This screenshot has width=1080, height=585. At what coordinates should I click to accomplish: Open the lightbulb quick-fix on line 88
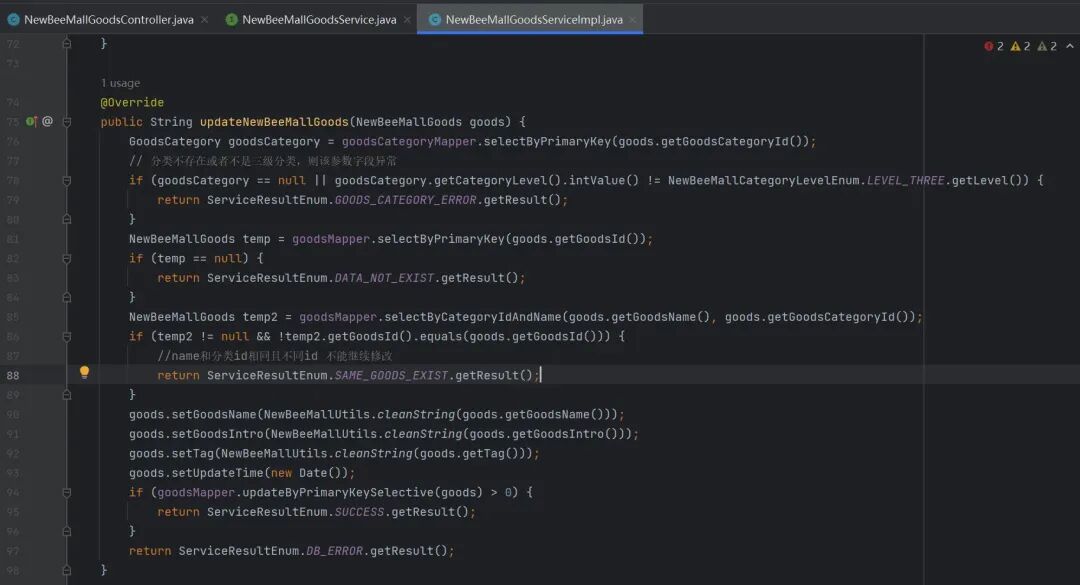pos(84,373)
